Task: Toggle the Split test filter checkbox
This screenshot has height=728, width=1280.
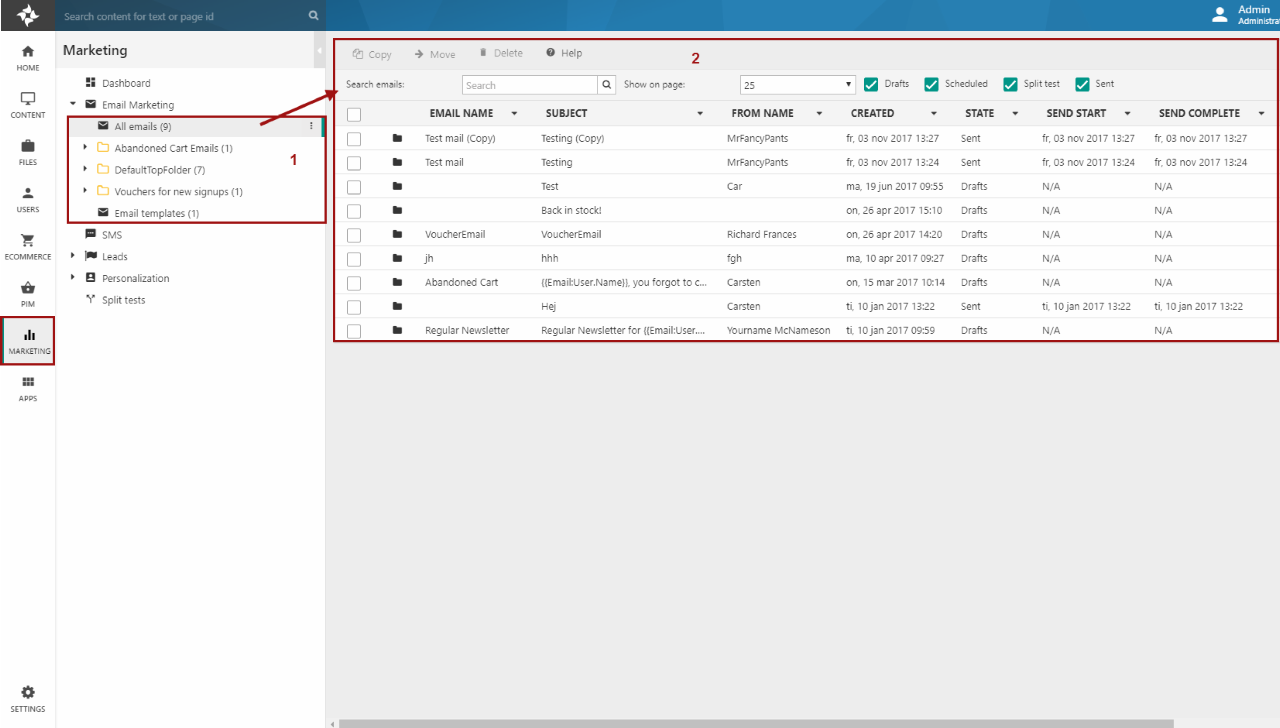Action: click(1010, 85)
